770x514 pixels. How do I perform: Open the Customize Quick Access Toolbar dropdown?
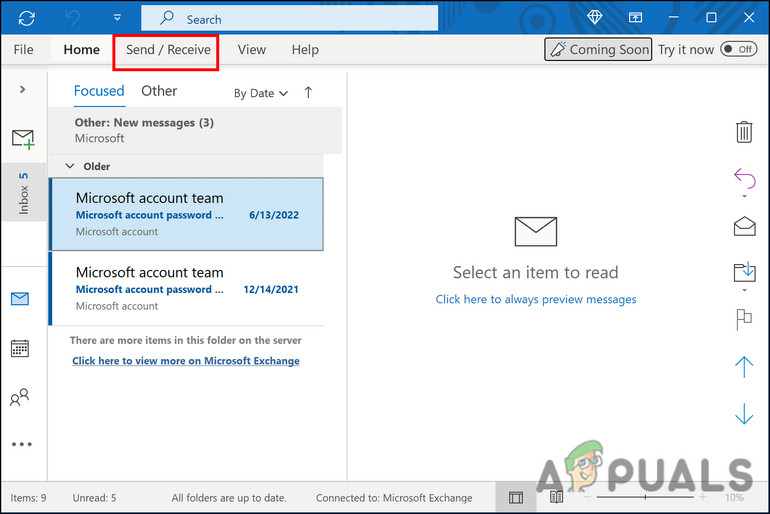[117, 18]
